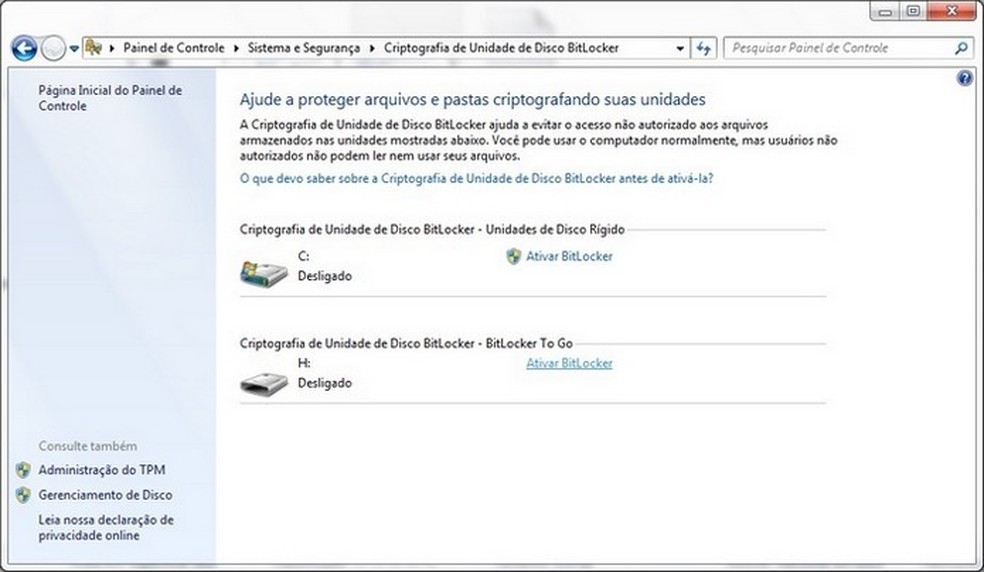984x572 pixels.
Task: Click the H: drive label text
Action: (304, 363)
